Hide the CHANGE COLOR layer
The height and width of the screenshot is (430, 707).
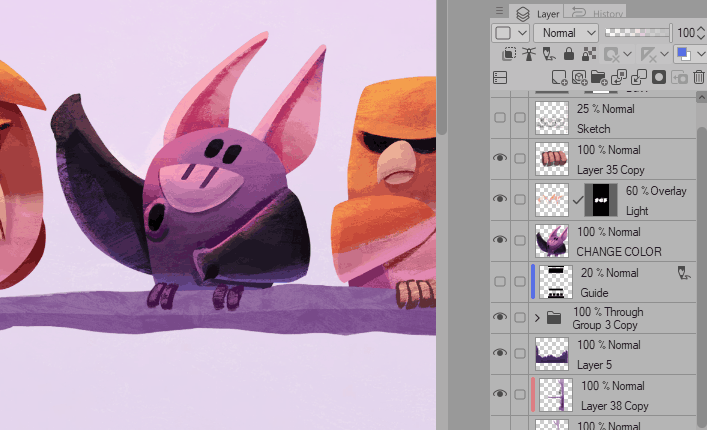500,239
